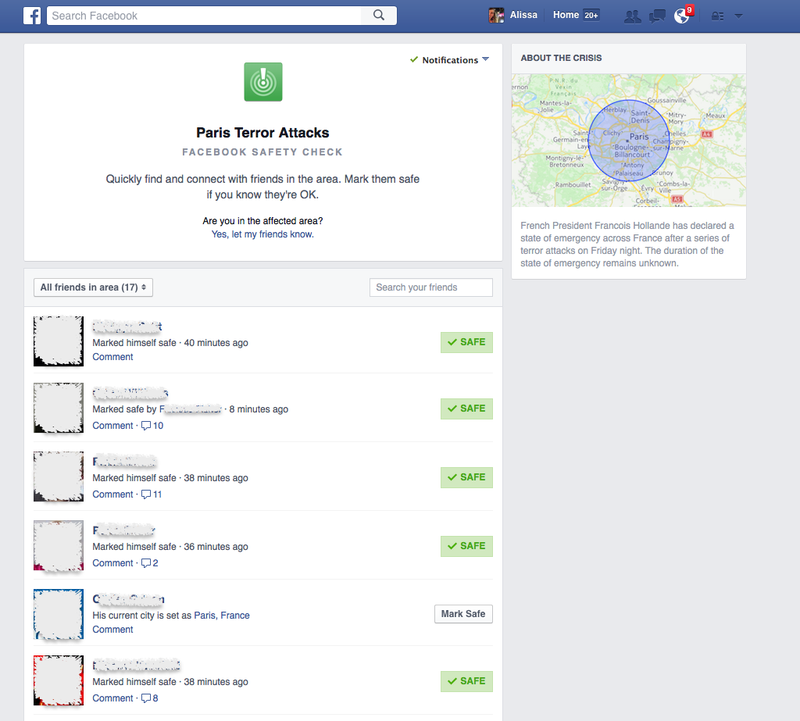Go to Alissa's profile link
The image size is (800, 721).
(x=523, y=15)
